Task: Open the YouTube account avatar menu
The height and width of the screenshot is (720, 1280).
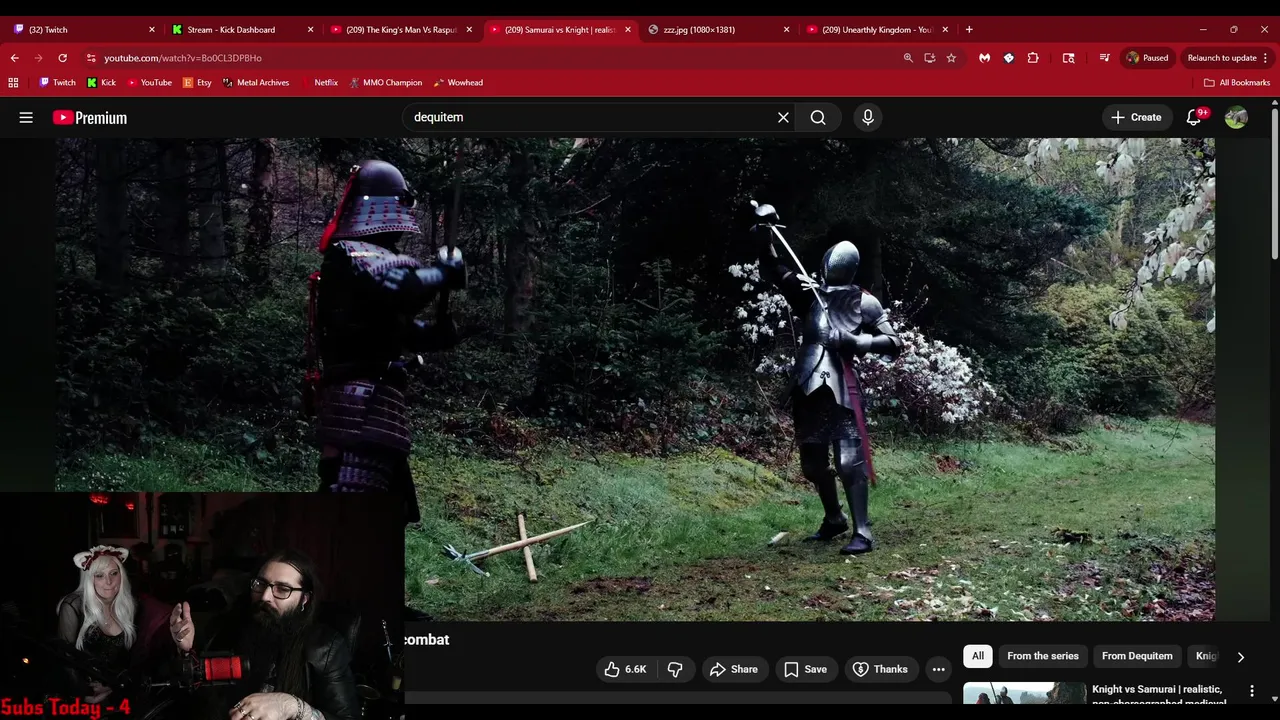Action: click(x=1236, y=117)
